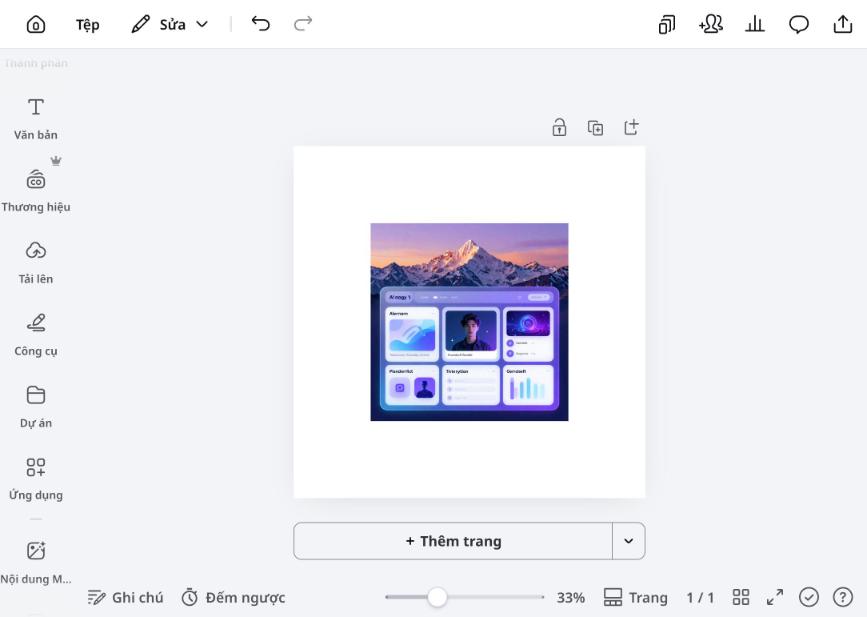This screenshot has height=617, width=867.
Task: Open analytics bar chart icon
Action: point(755,25)
